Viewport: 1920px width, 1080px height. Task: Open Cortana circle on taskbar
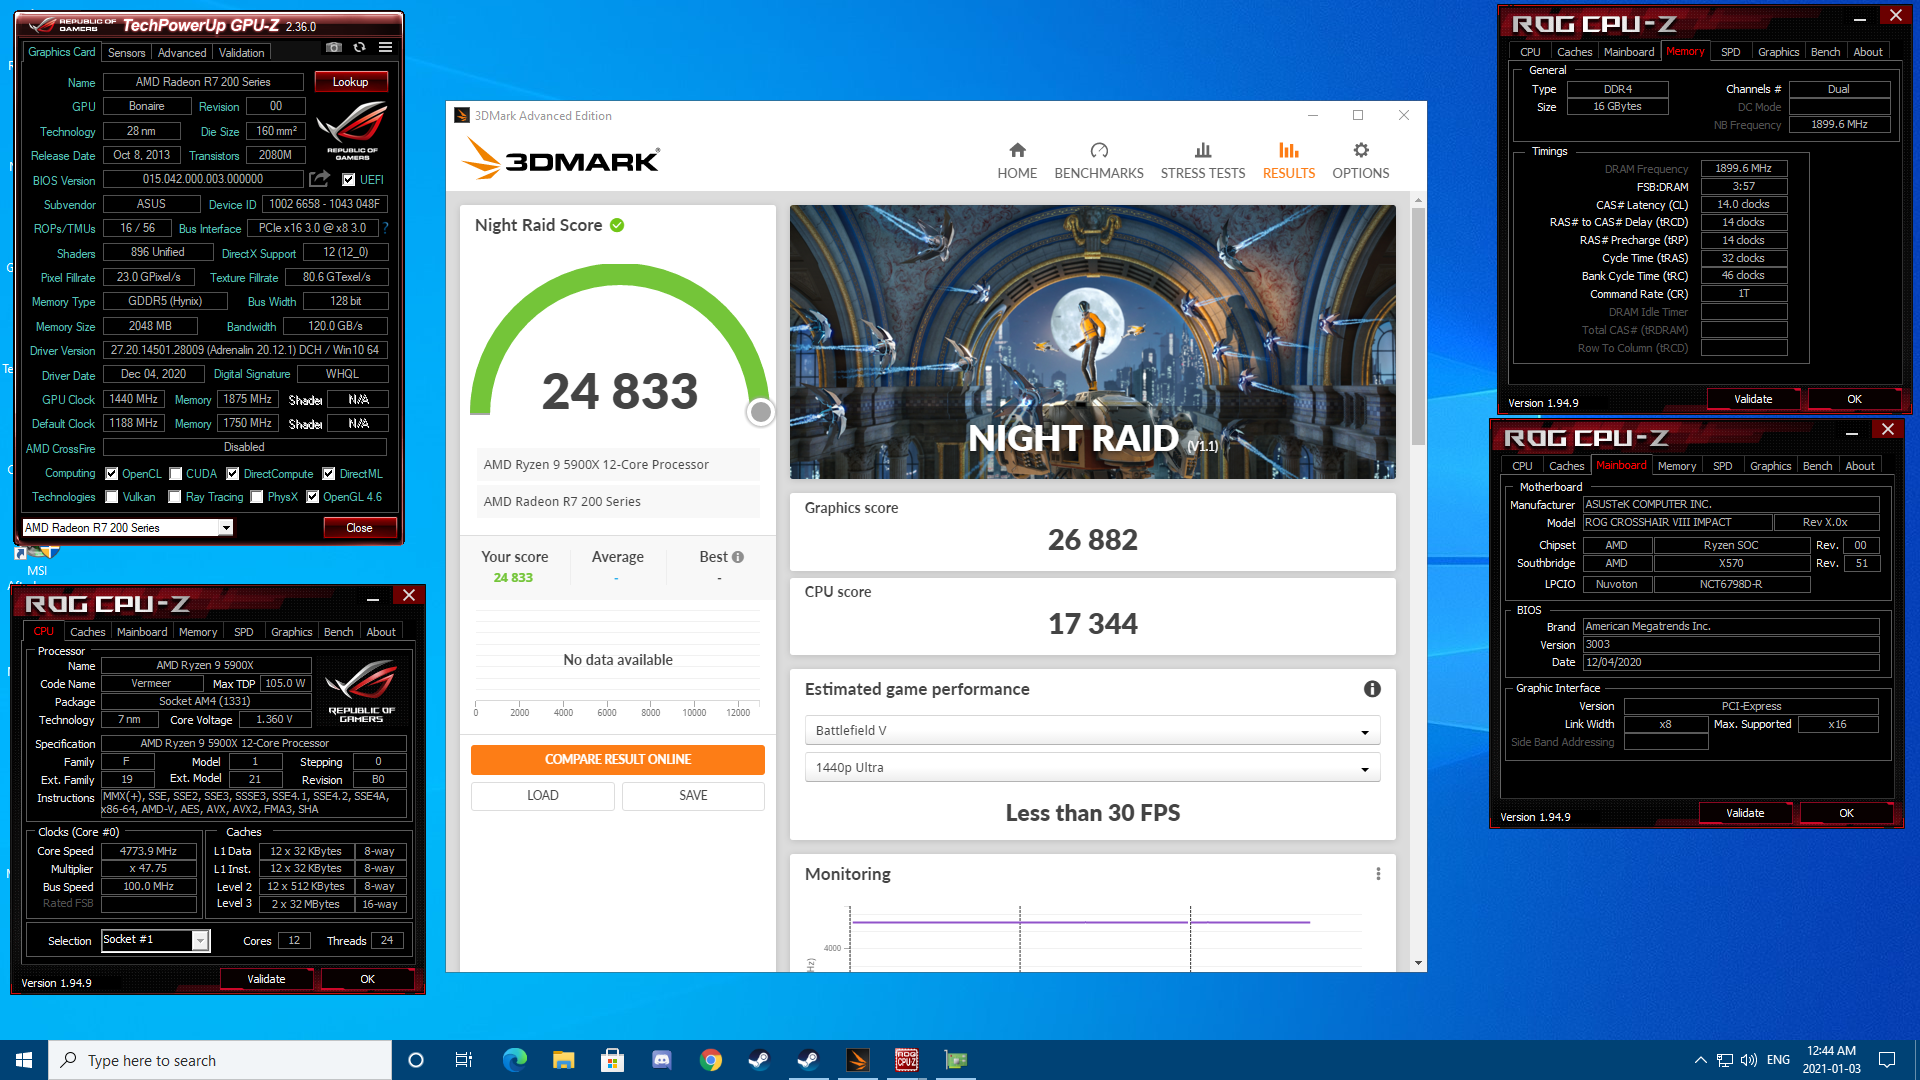pyautogui.click(x=416, y=1060)
